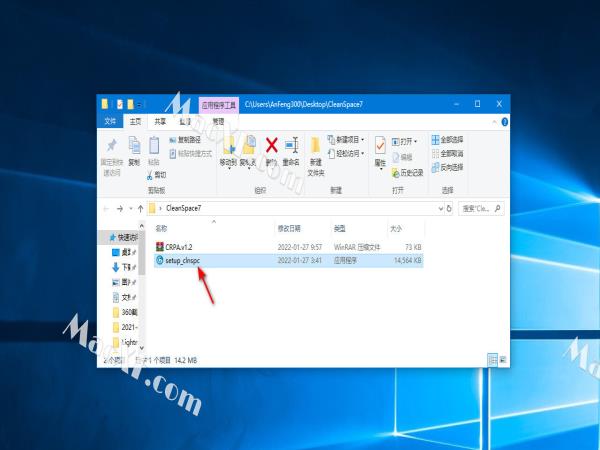This screenshot has height=450, width=600.
Task: Switch to the 共享 (Share) ribbon tab
Action: click(160, 121)
